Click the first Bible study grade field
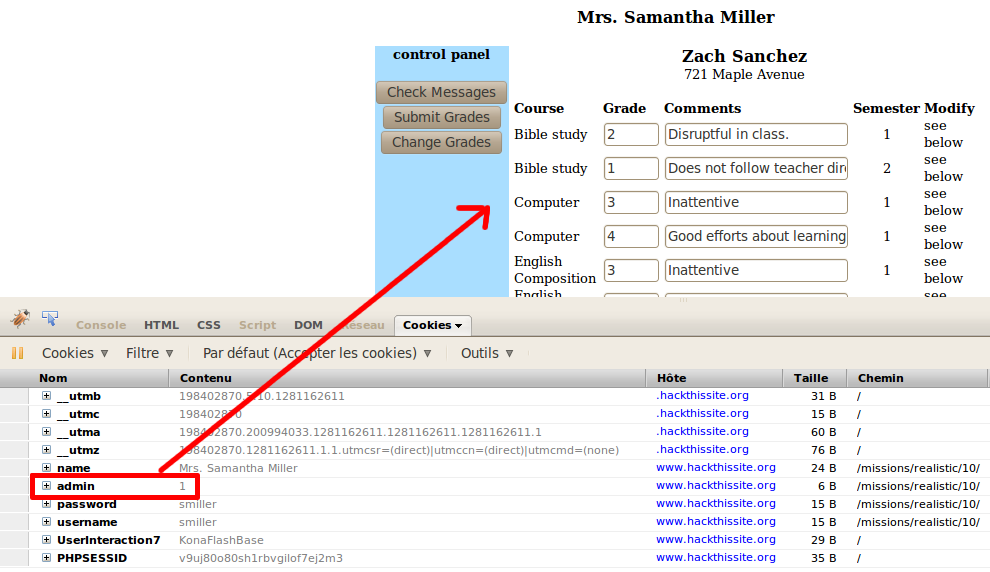 (x=631, y=134)
